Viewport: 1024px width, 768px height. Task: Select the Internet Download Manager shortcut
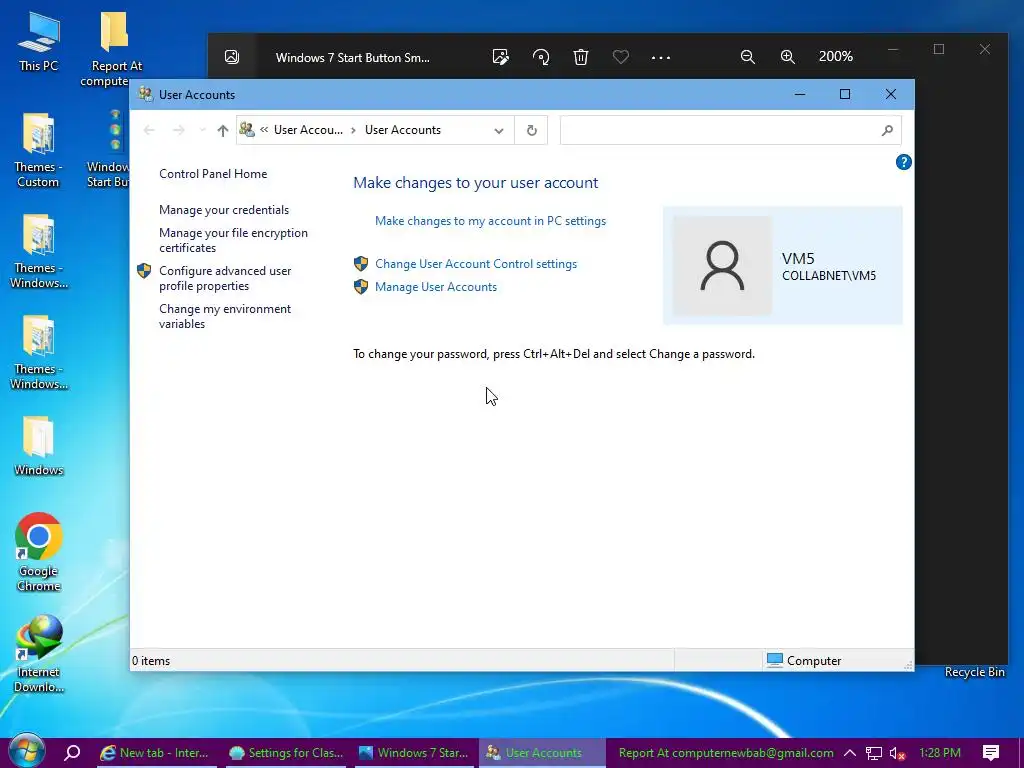point(39,654)
